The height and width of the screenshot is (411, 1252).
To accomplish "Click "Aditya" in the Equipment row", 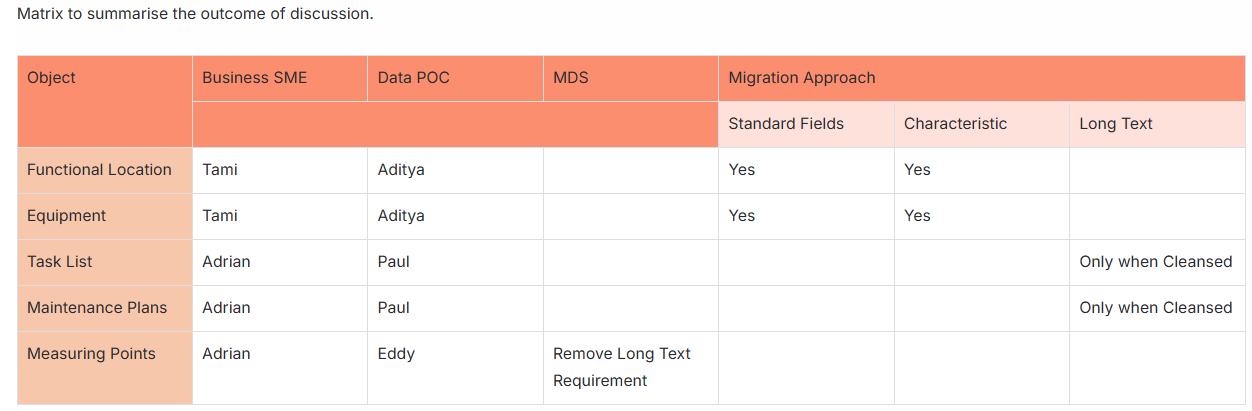I will (x=401, y=216).
